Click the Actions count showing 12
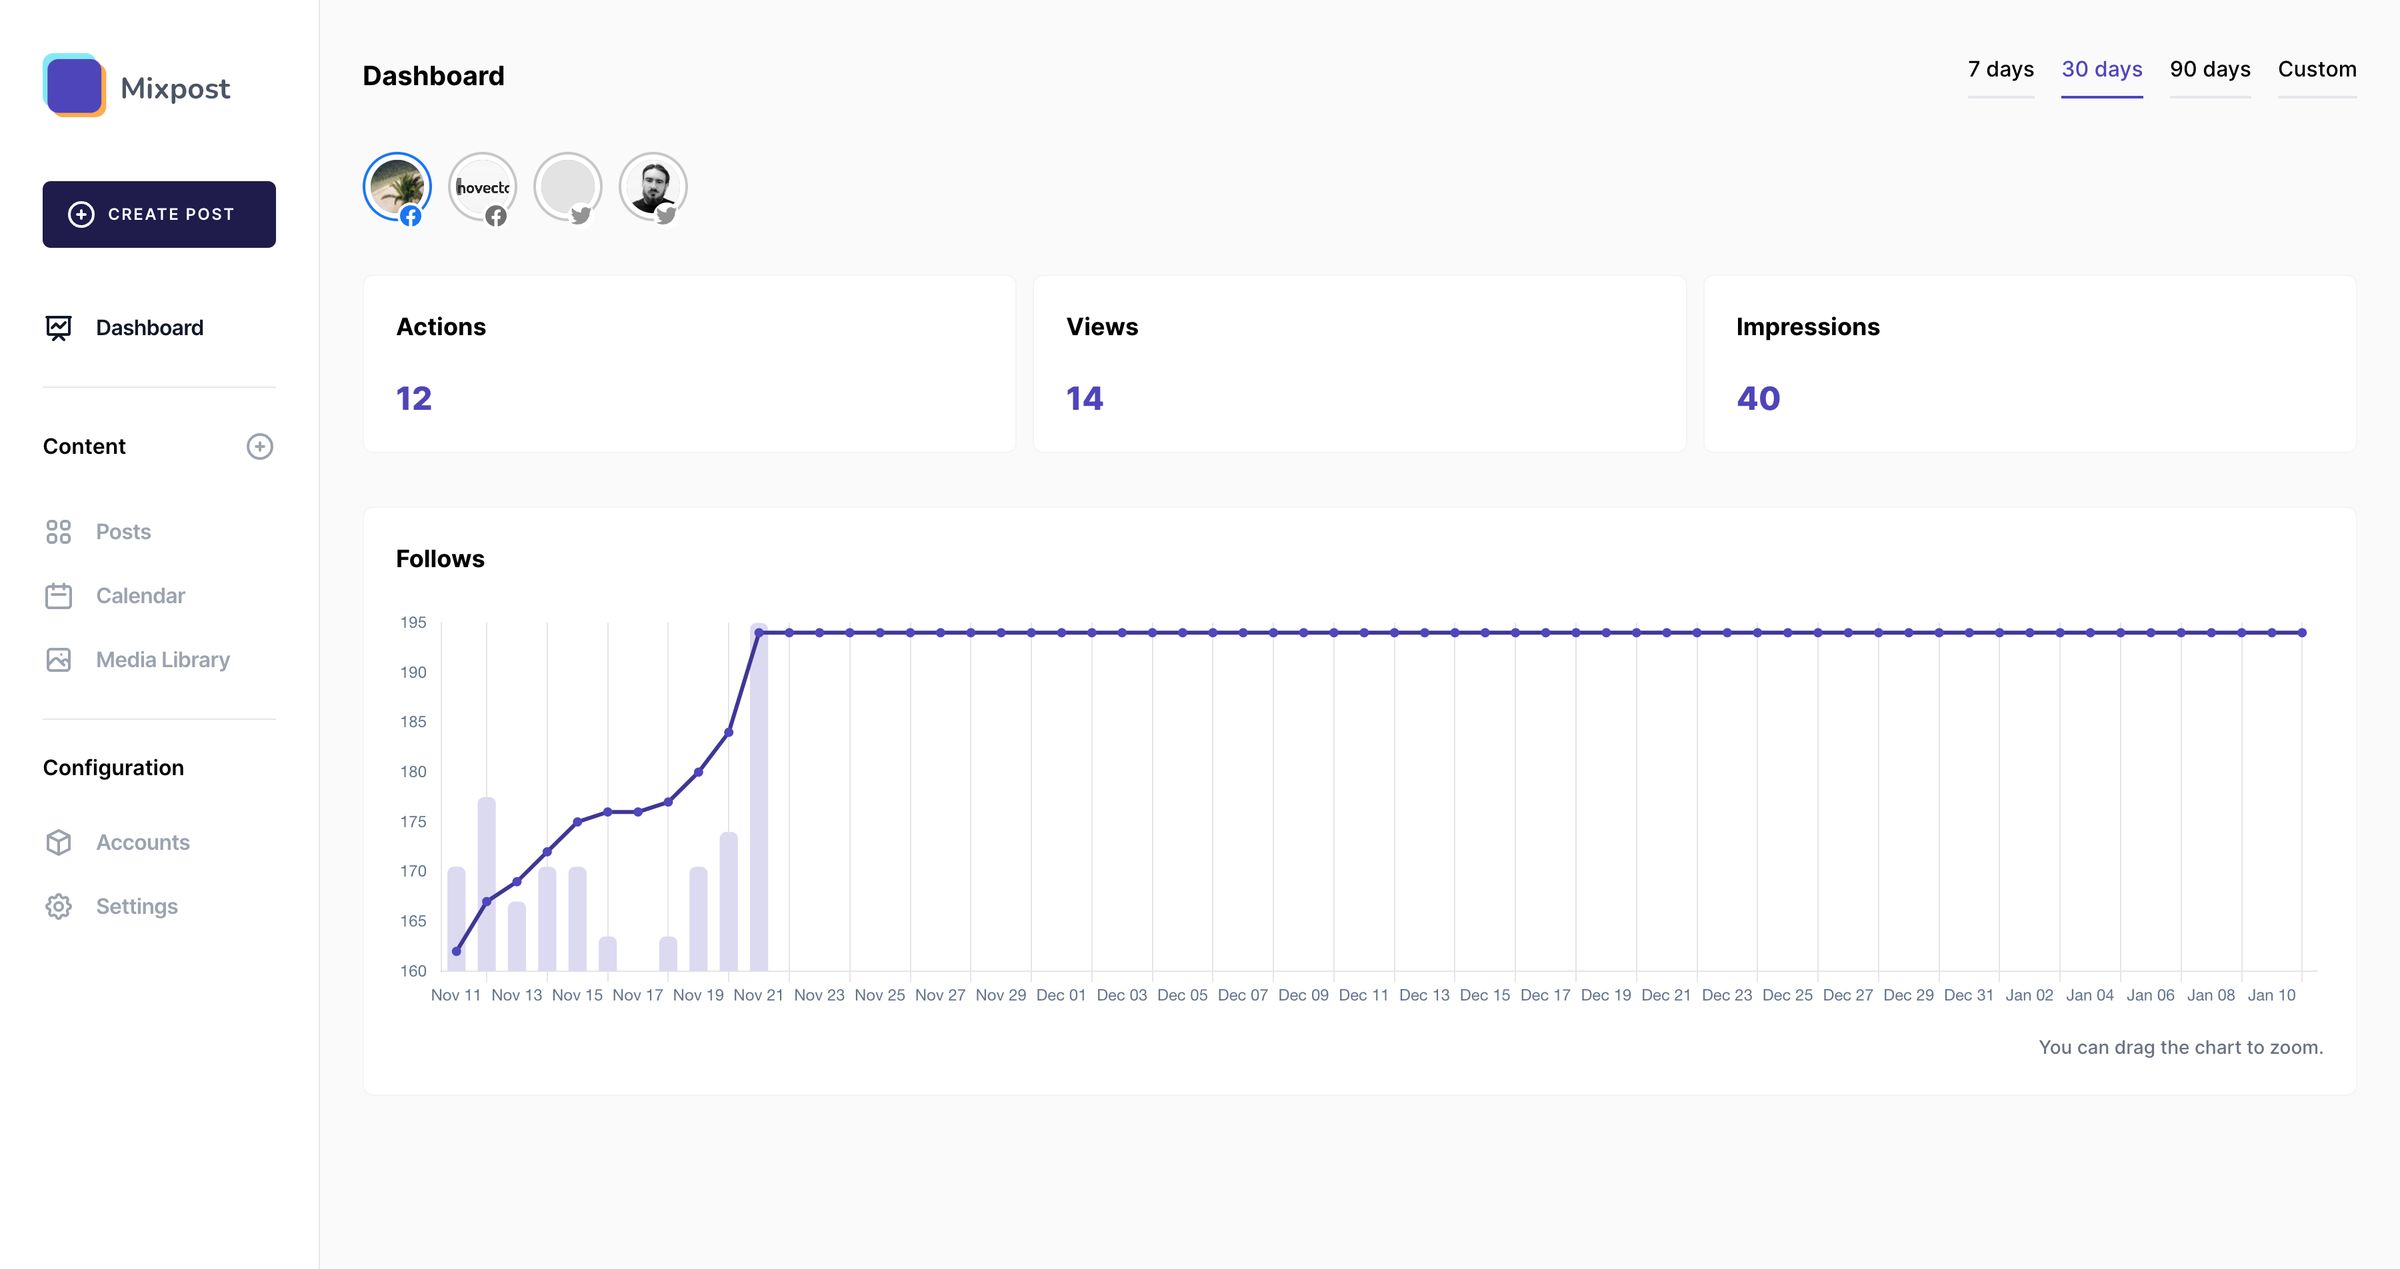The image size is (2400, 1269). (412, 397)
